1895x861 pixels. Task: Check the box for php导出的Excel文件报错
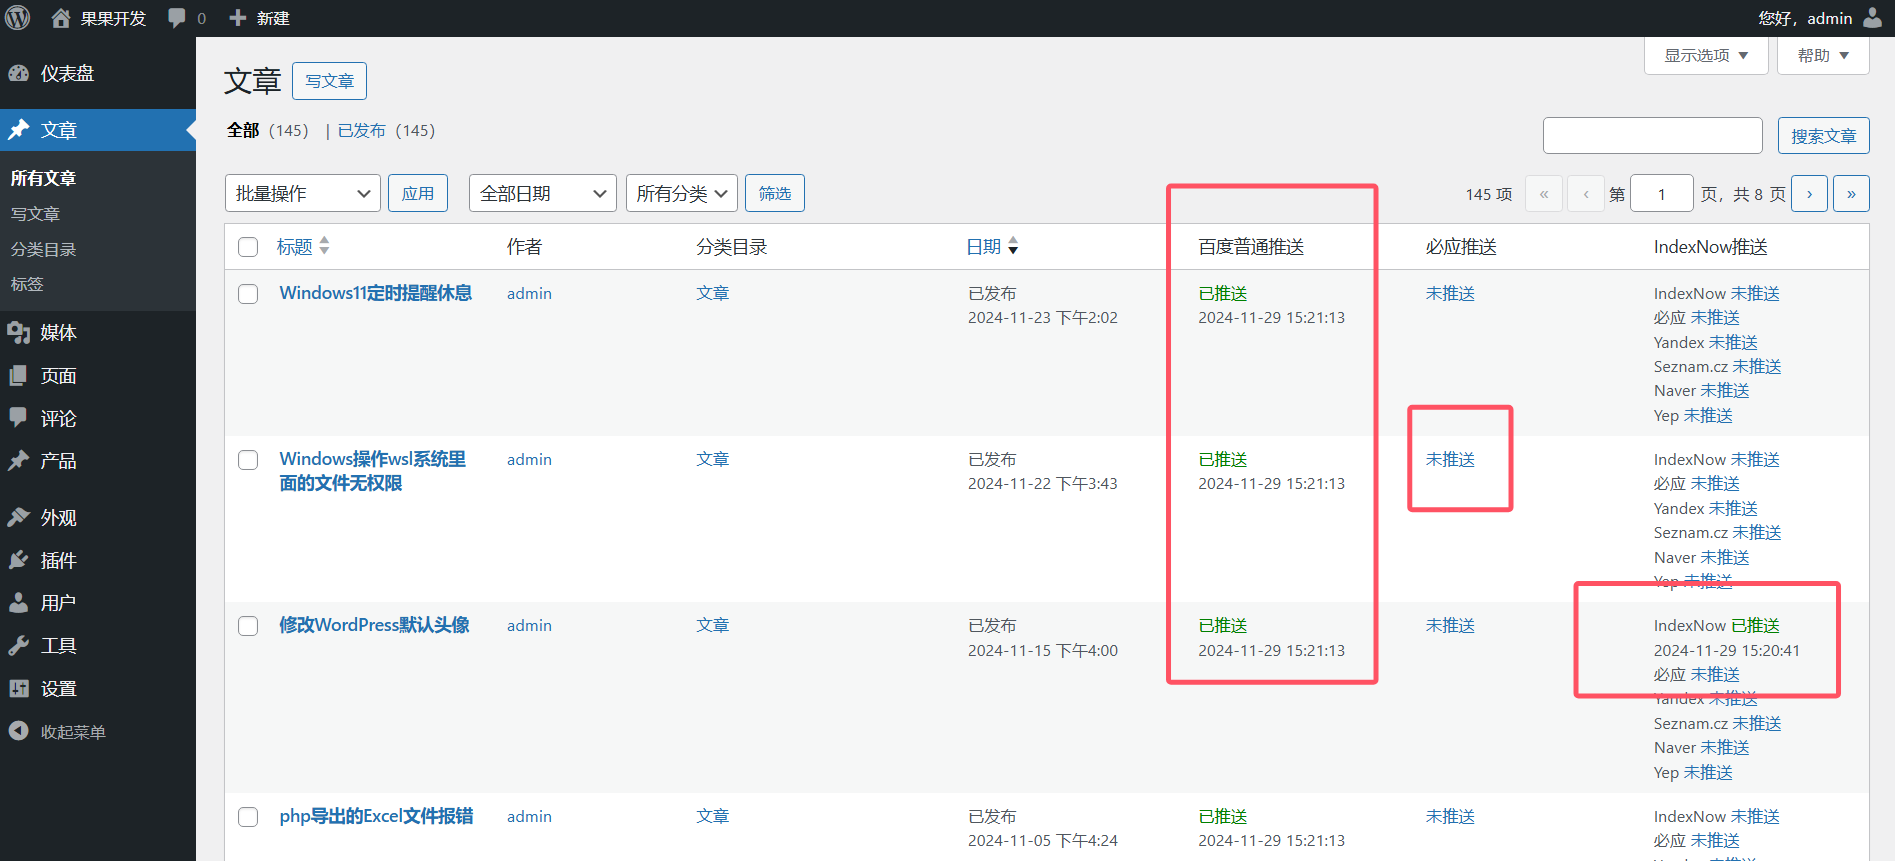tap(248, 817)
